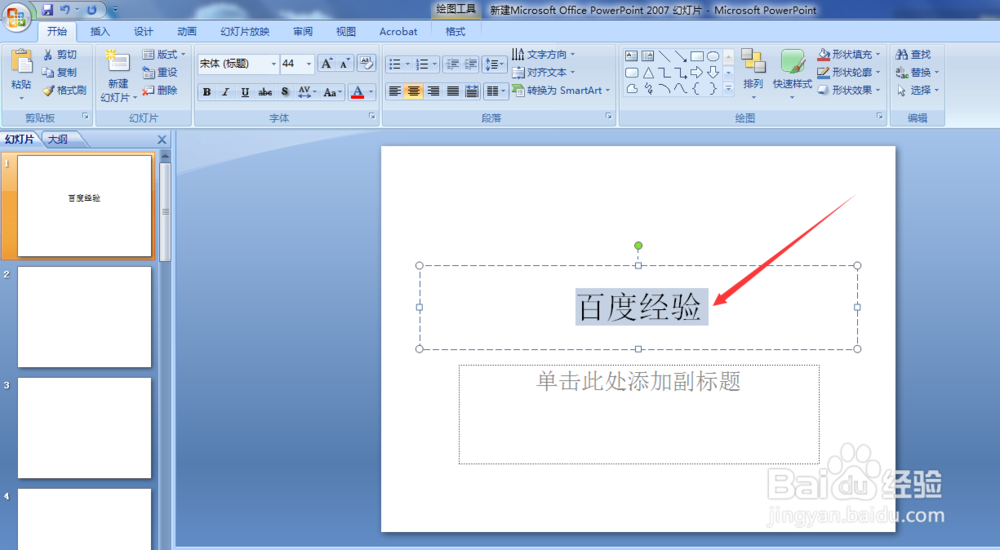Image resolution: width=1000 pixels, height=550 pixels.
Task: Open 转换为 SmartArt dropdown
Action: coord(561,91)
